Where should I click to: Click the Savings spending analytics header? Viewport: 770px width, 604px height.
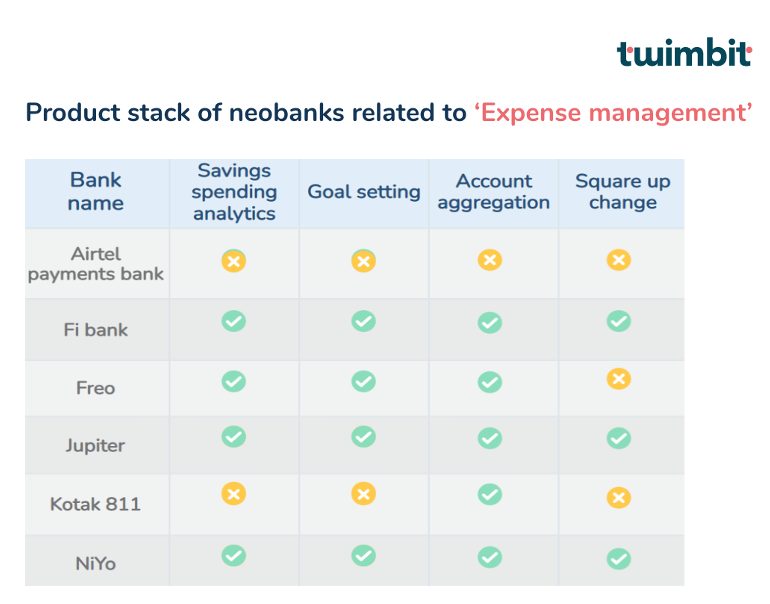coord(234,192)
